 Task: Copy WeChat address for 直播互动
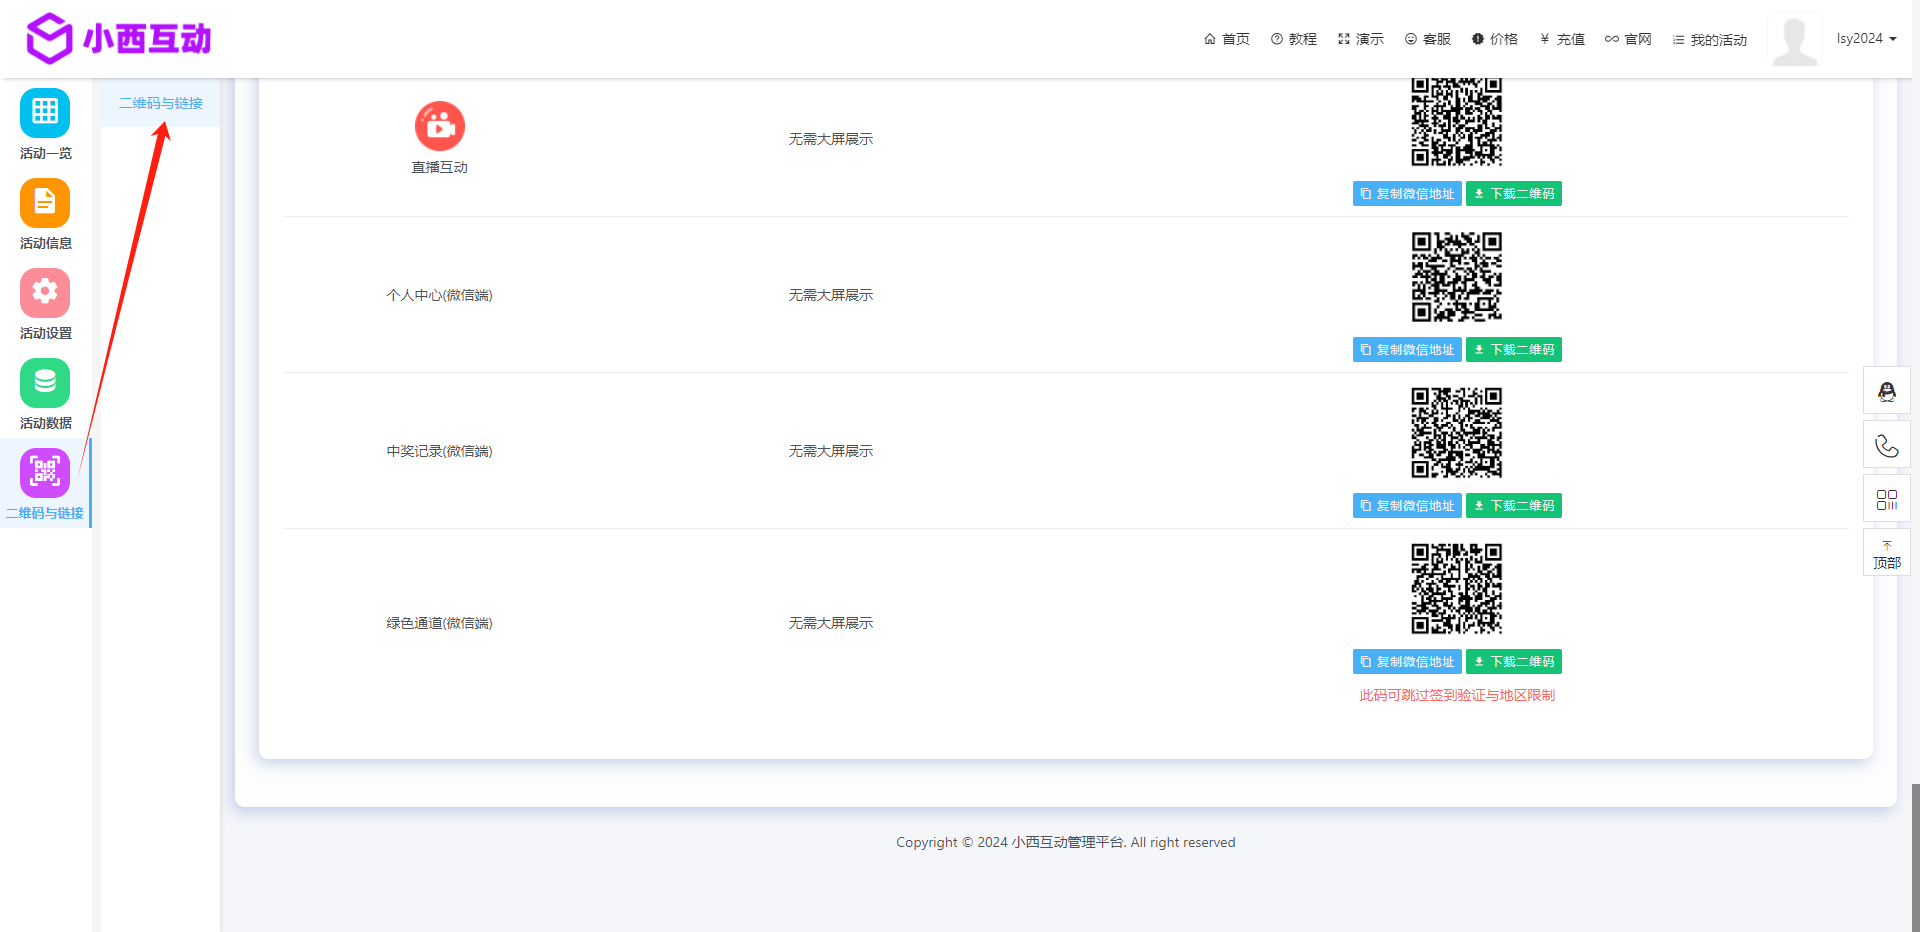(1407, 194)
